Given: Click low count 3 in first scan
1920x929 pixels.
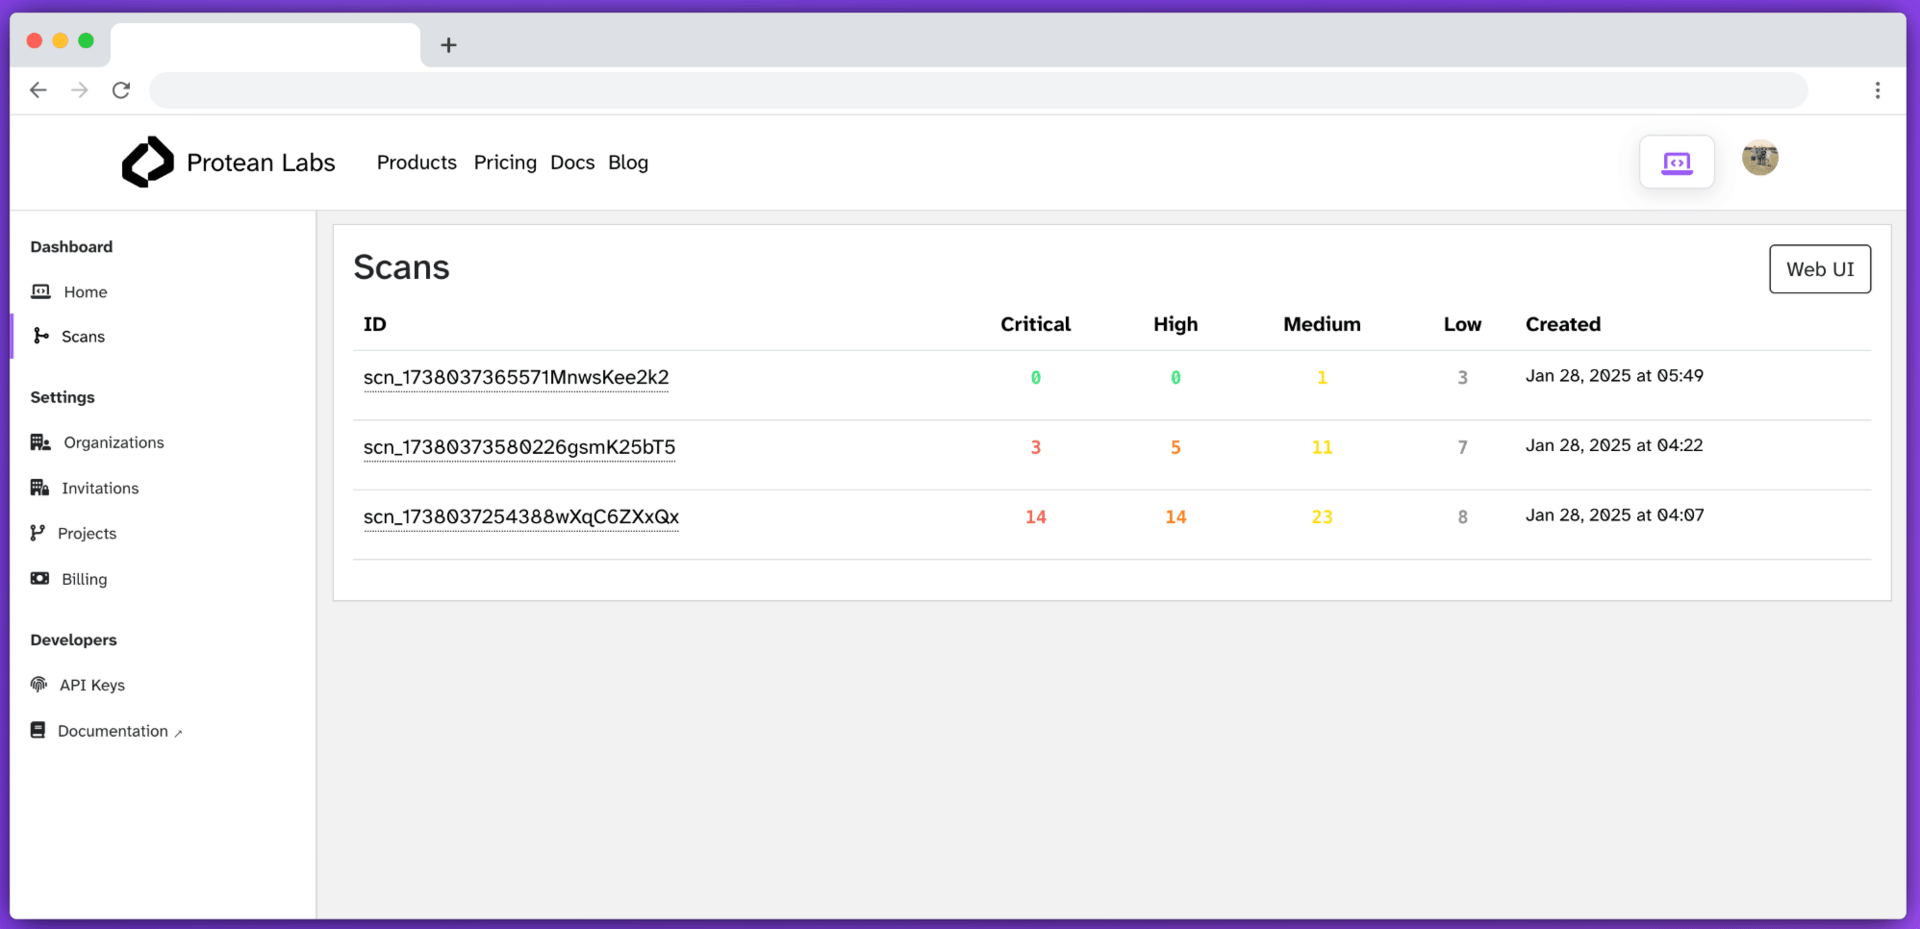Looking at the screenshot, I should pyautogui.click(x=1462, y=377).
